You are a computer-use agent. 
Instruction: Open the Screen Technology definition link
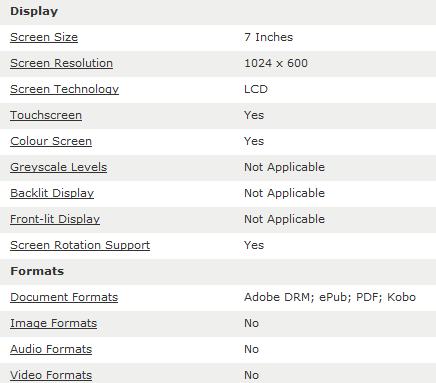(64, 89)
